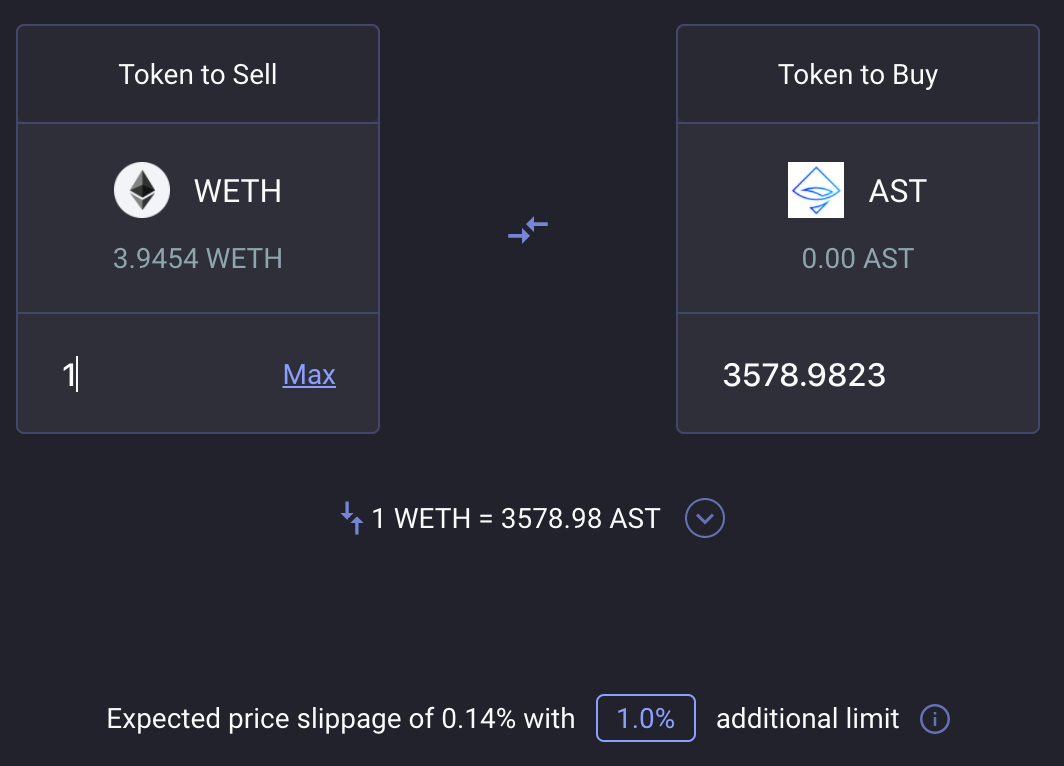This screenshot has height=766, width=1064.
Task: Click the AST token name label
Action: click(x=898, y=191)
